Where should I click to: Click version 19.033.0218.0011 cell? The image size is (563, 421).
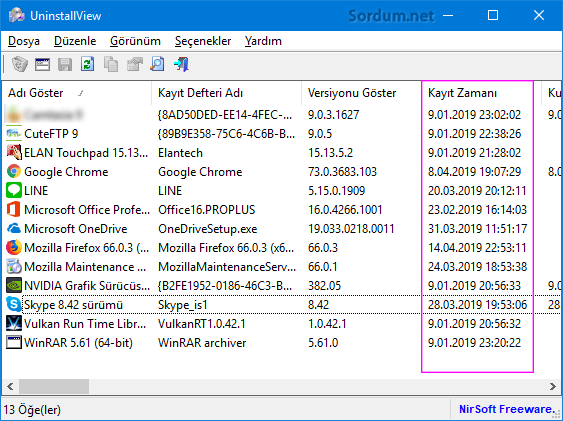(x=351, y=229)
